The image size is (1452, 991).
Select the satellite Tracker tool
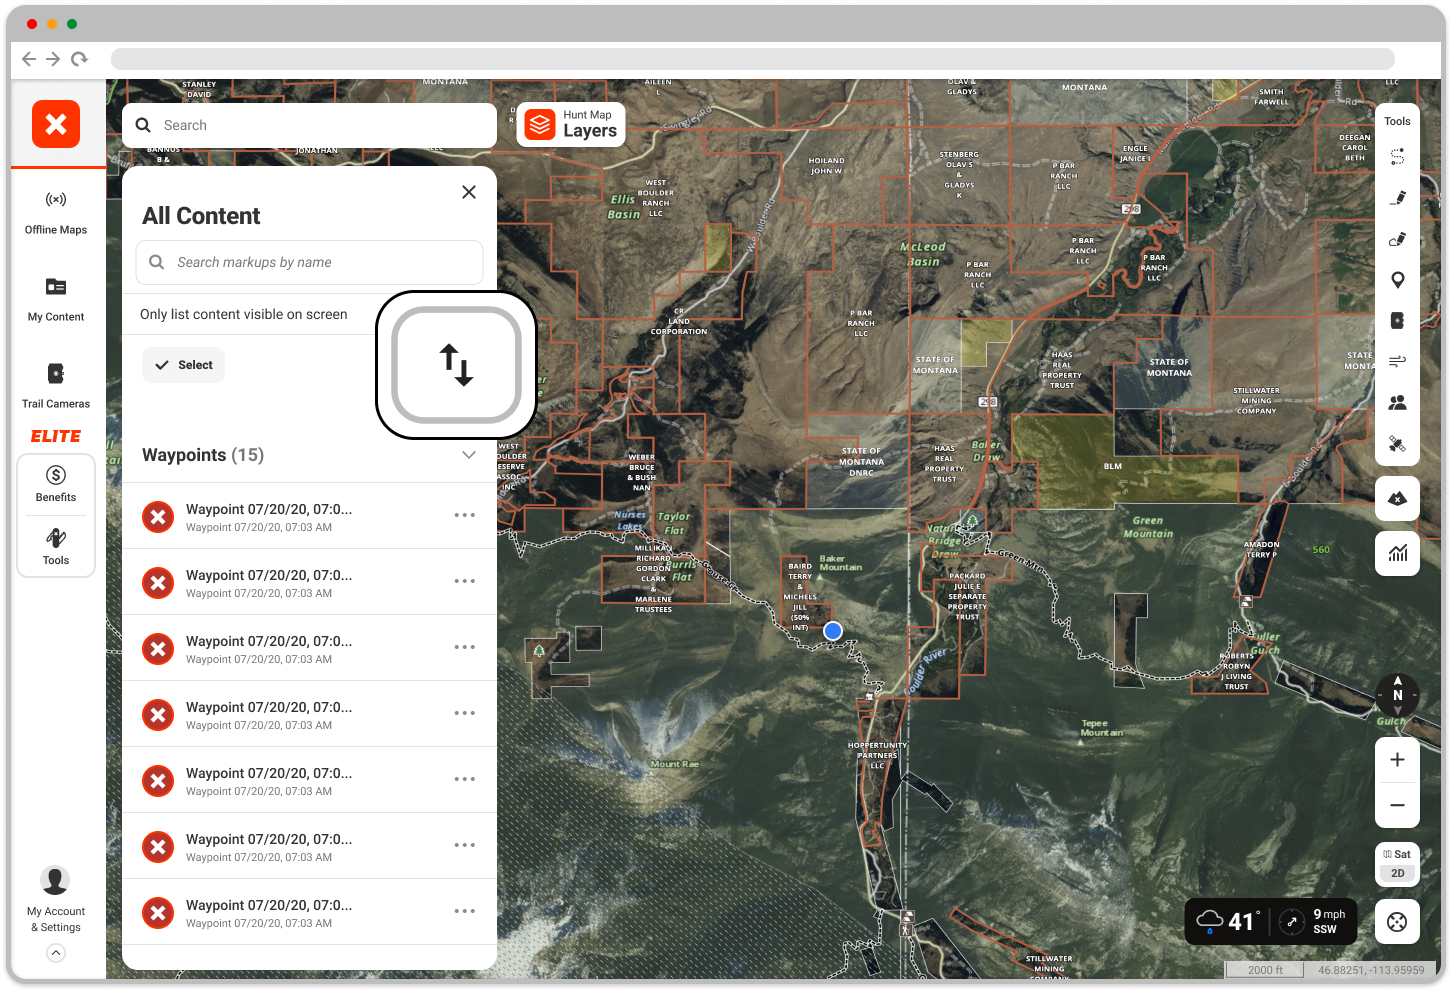click(x=1398, y=444)
